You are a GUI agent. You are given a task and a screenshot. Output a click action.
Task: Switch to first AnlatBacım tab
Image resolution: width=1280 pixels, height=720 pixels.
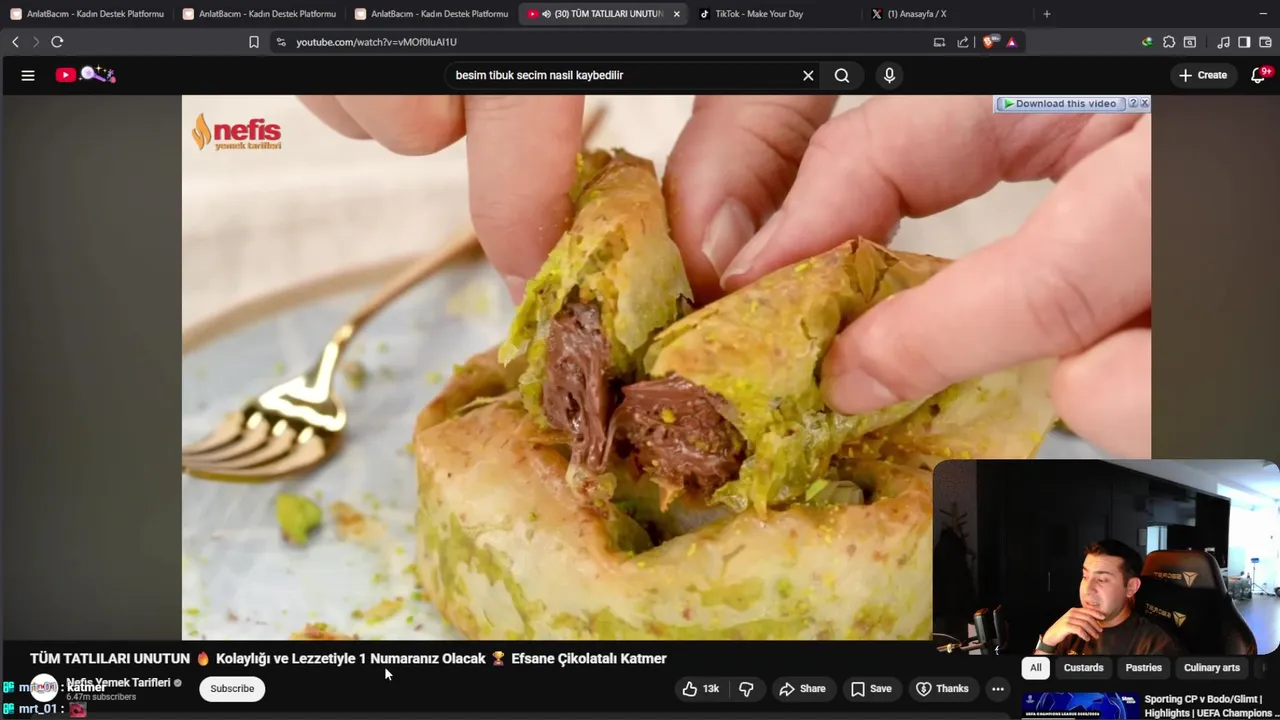88,14
